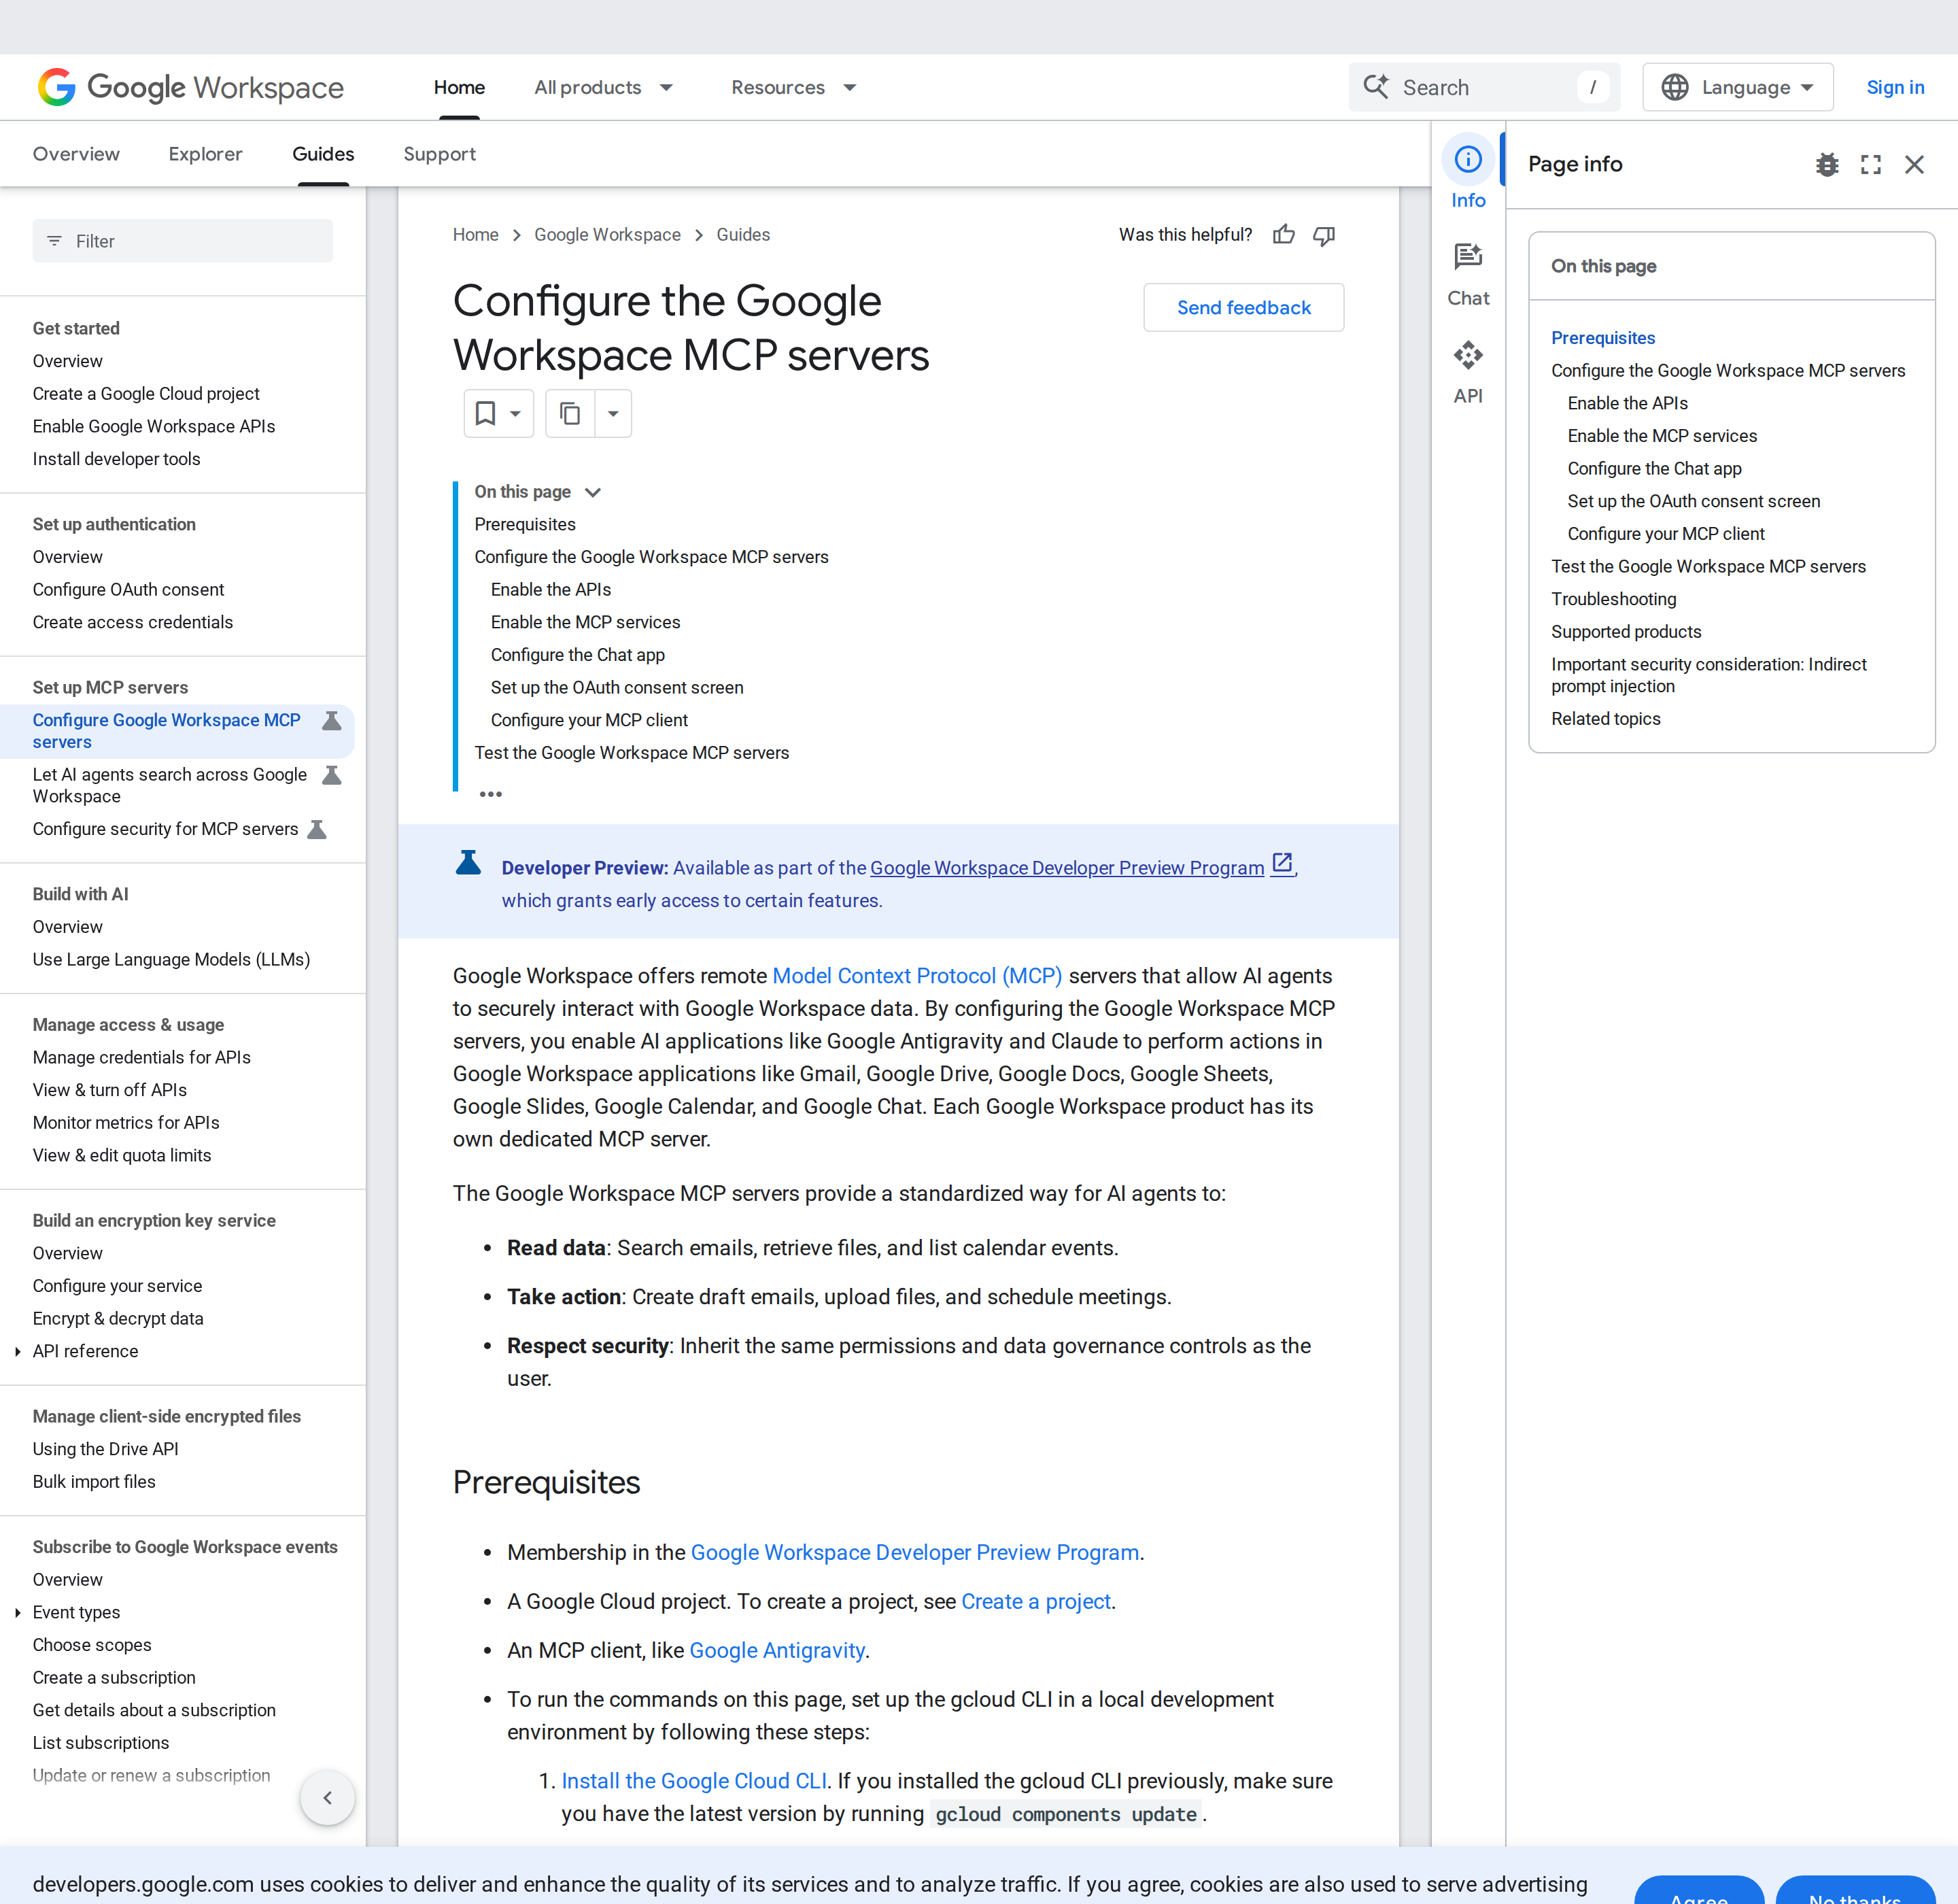
Task: Click the sidebar Filter input field
Action: [182, 241]
